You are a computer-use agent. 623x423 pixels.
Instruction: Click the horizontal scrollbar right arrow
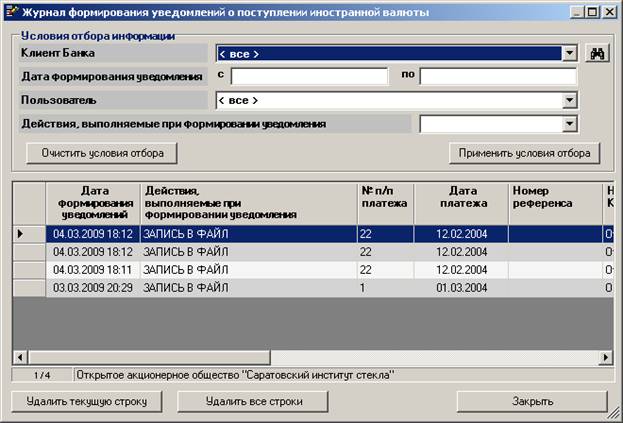coord(606,357)
